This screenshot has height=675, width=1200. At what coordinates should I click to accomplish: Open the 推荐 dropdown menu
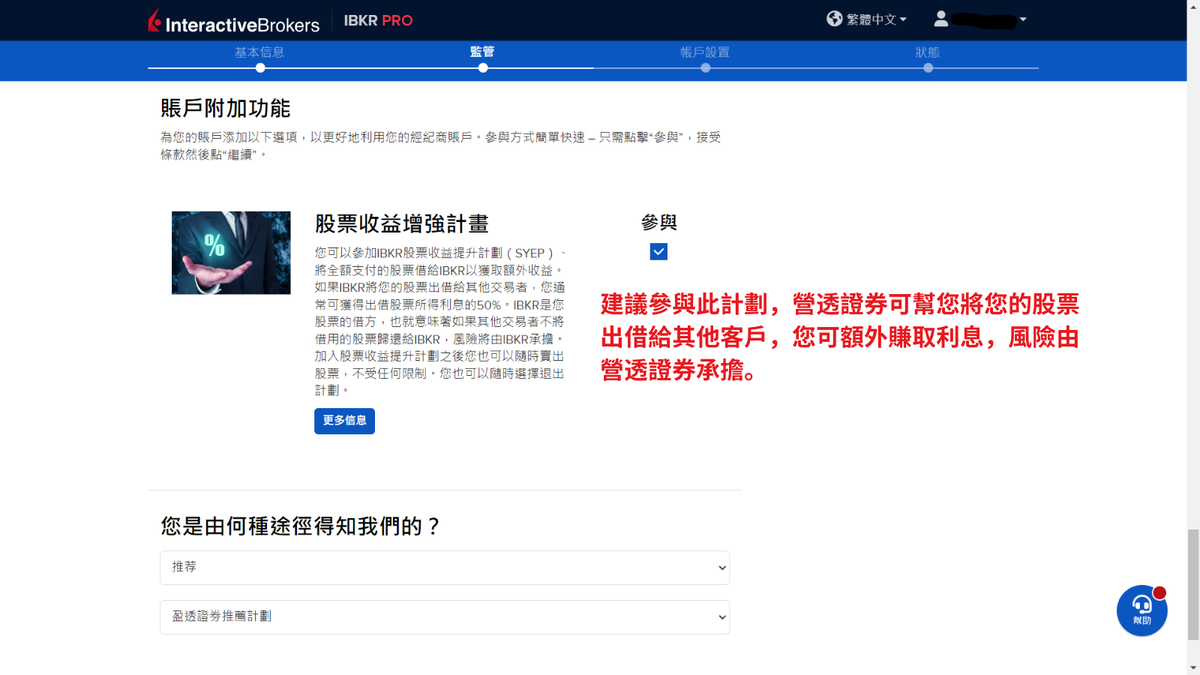tap(444, 567)
